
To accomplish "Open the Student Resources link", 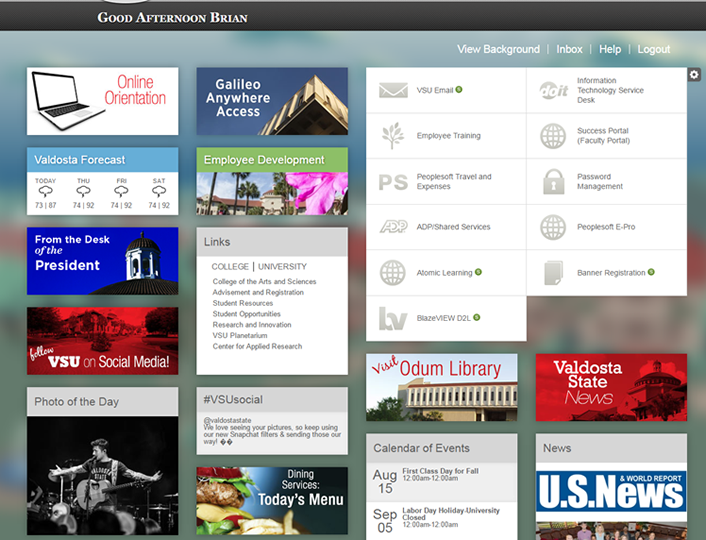I will [x=243, y=303].
